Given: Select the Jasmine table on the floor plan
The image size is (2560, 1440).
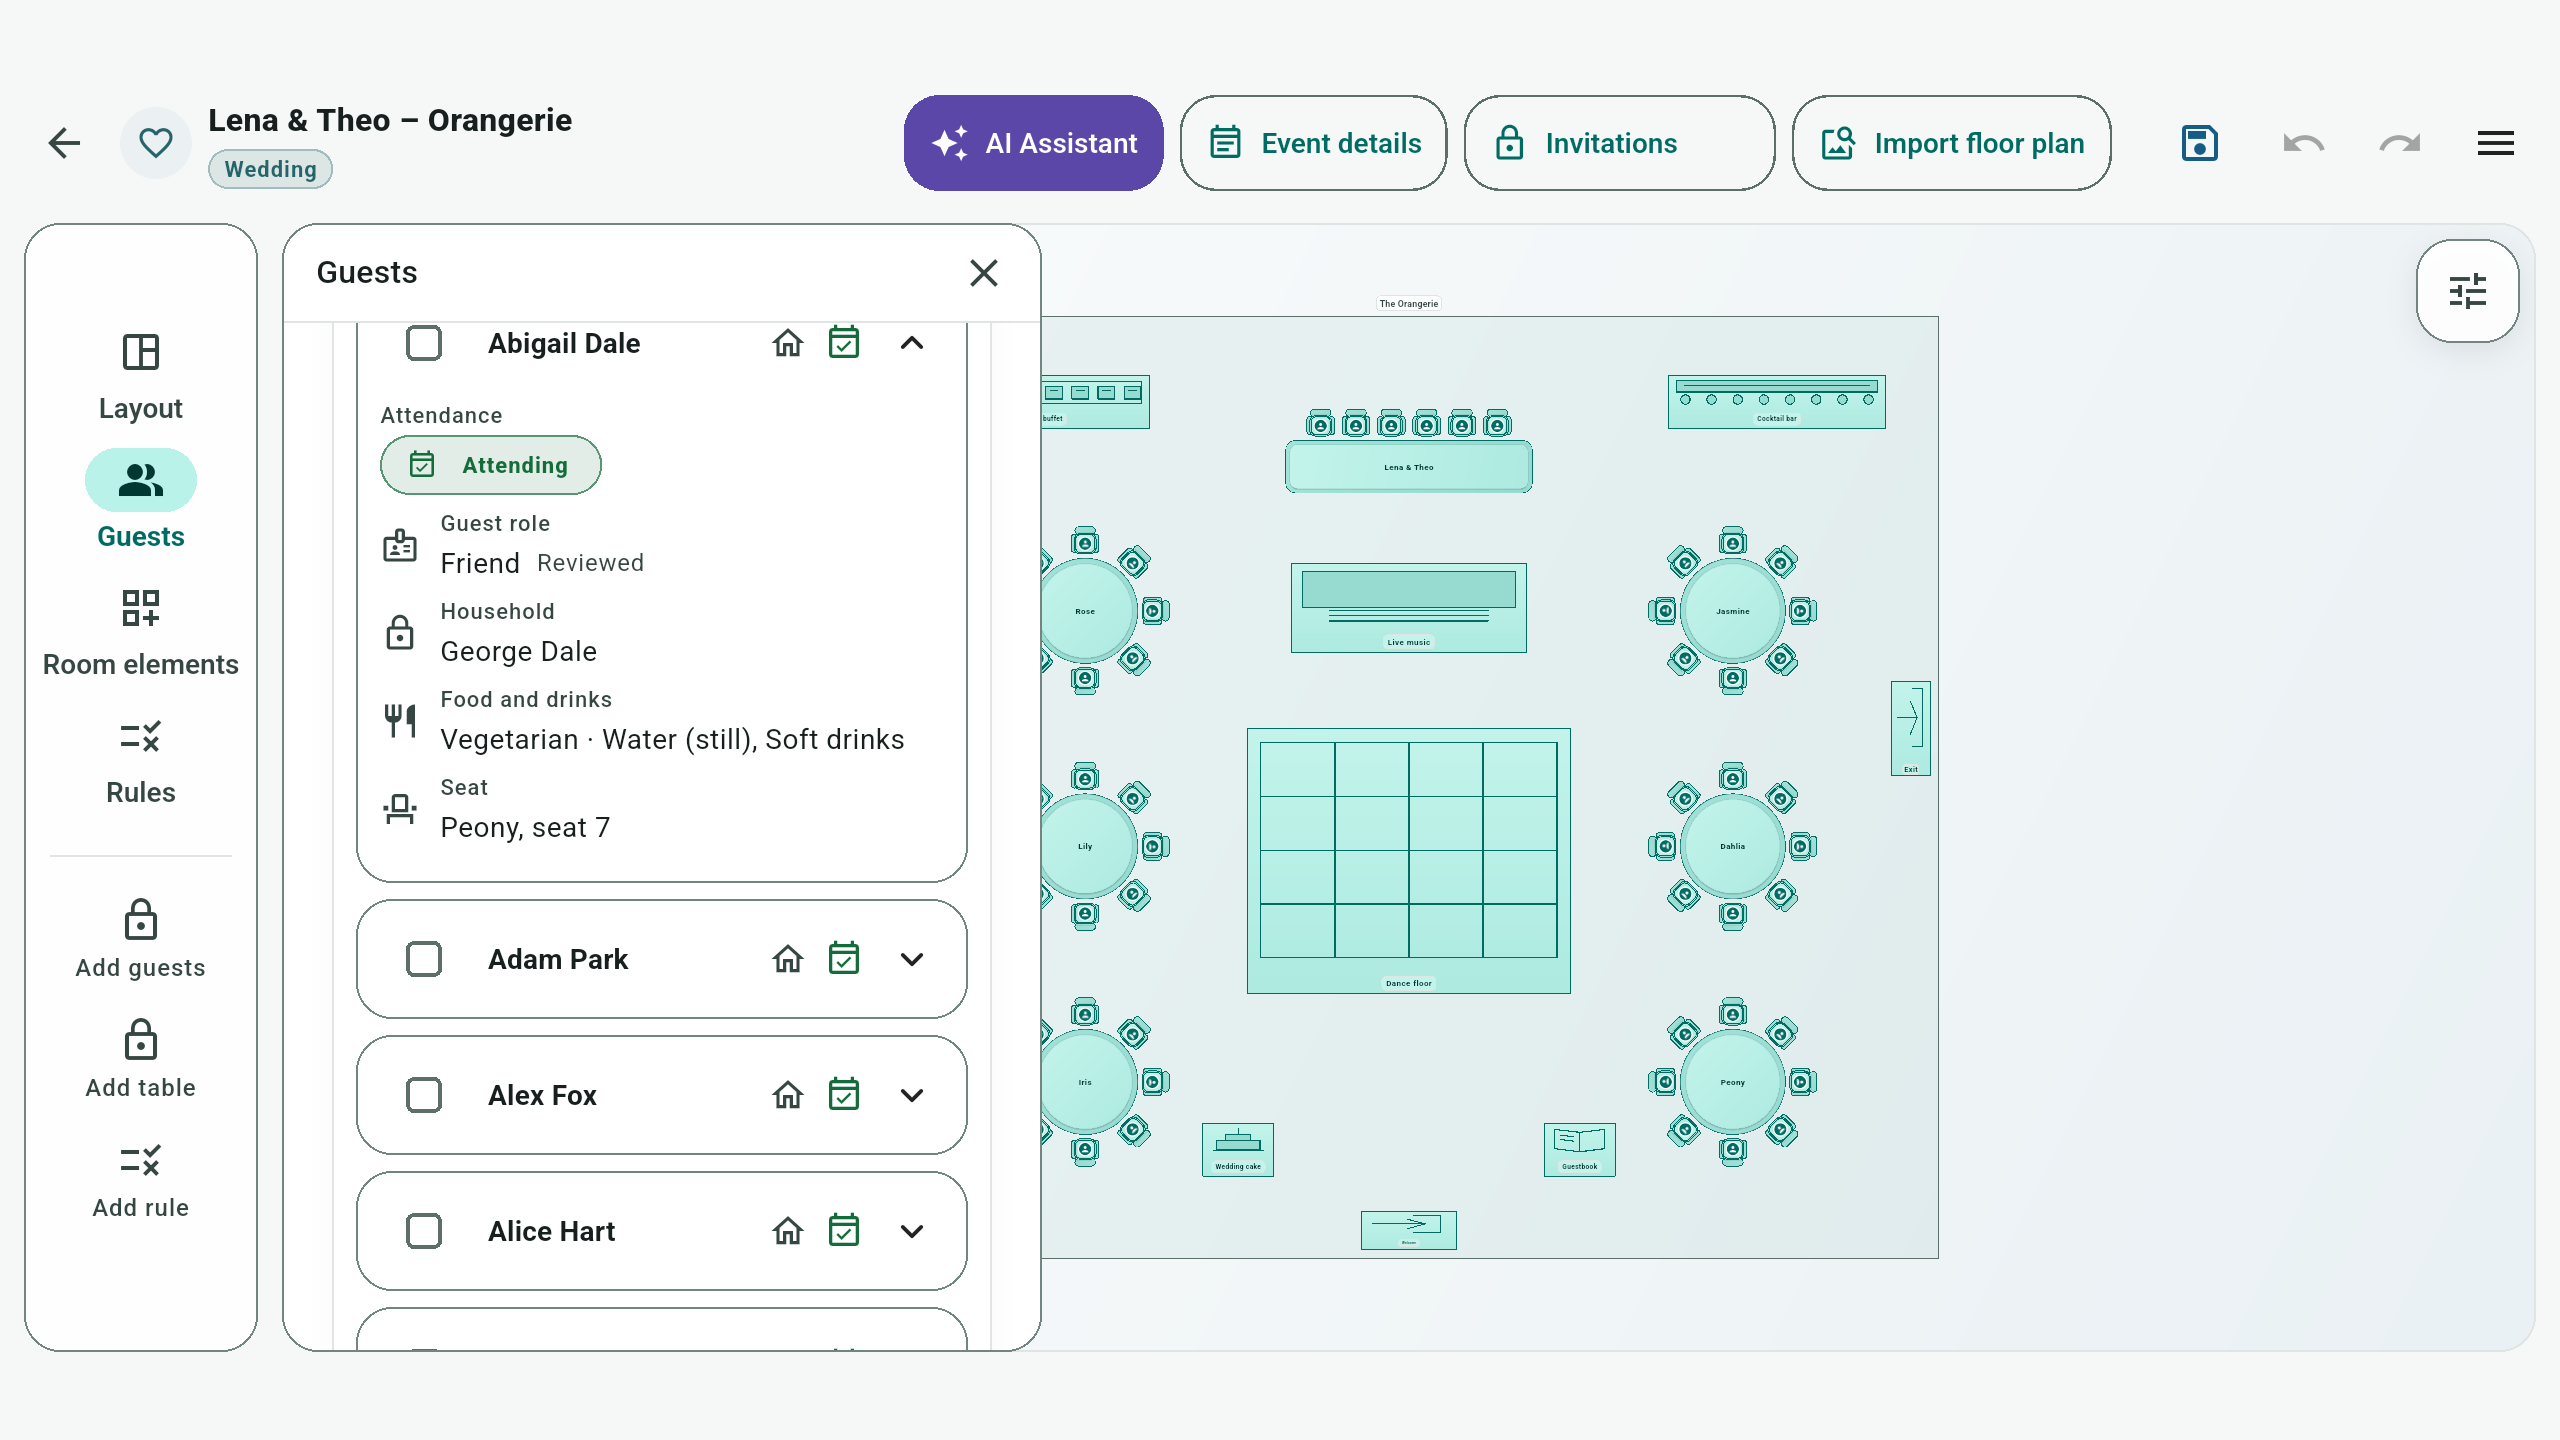Looking at the screenshot, I should point(1733,610).
